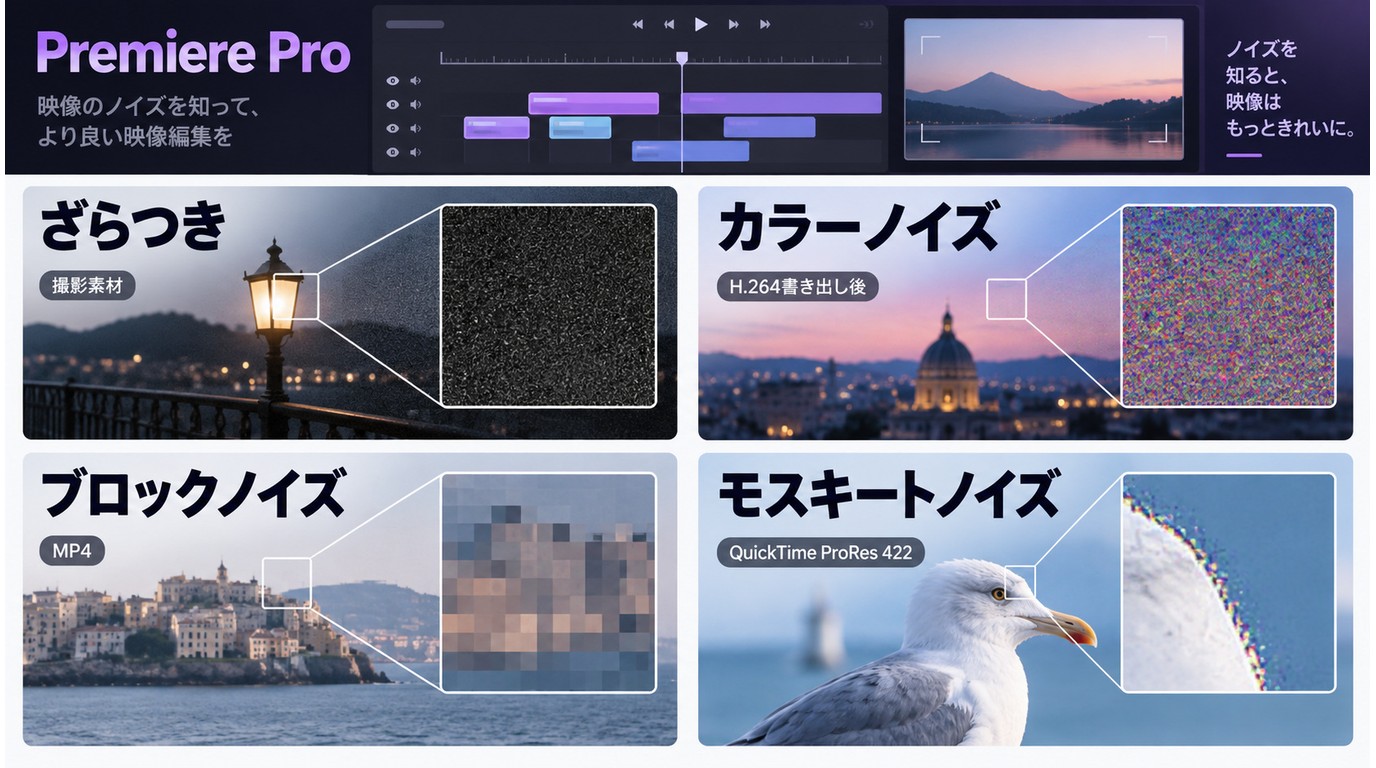Click the もっときれいに。 tagline text
Screen dimensions: 1376x768
click(1291, 130)
